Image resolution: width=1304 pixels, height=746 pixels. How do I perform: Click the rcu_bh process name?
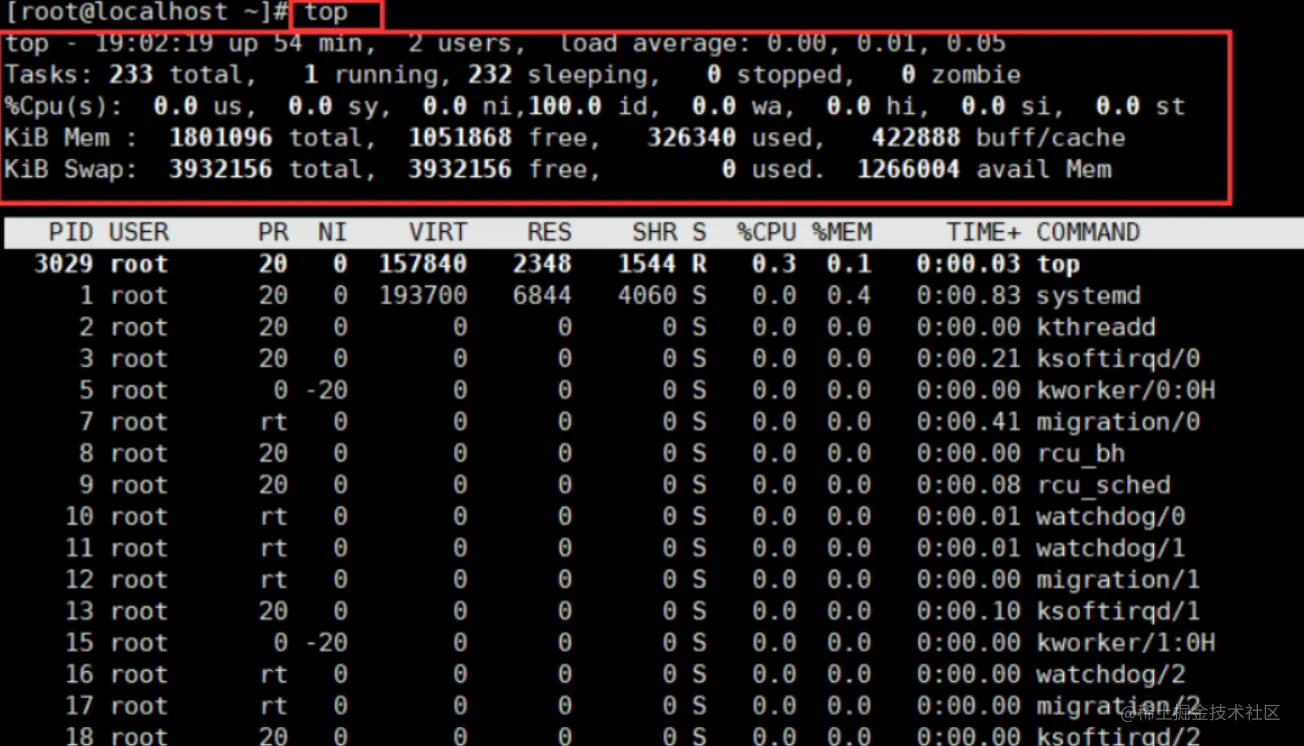tap(1081, 454)
